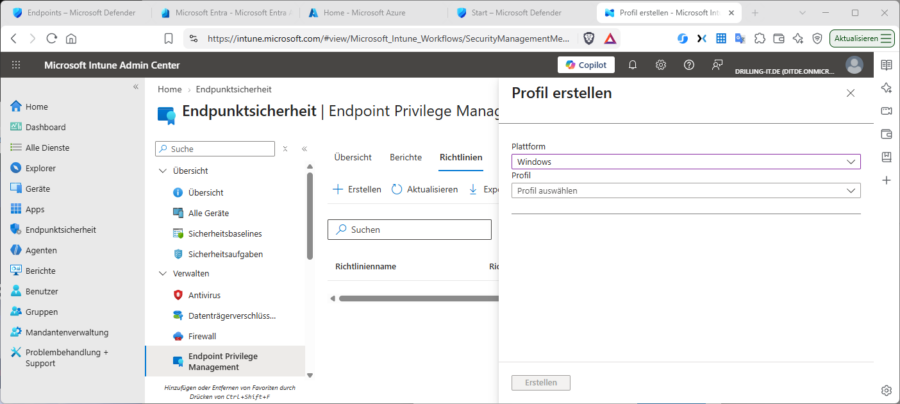Open Benutzer in left navigation
The width and height of the screenshot is (900, 404).
[x=34, y=292]
